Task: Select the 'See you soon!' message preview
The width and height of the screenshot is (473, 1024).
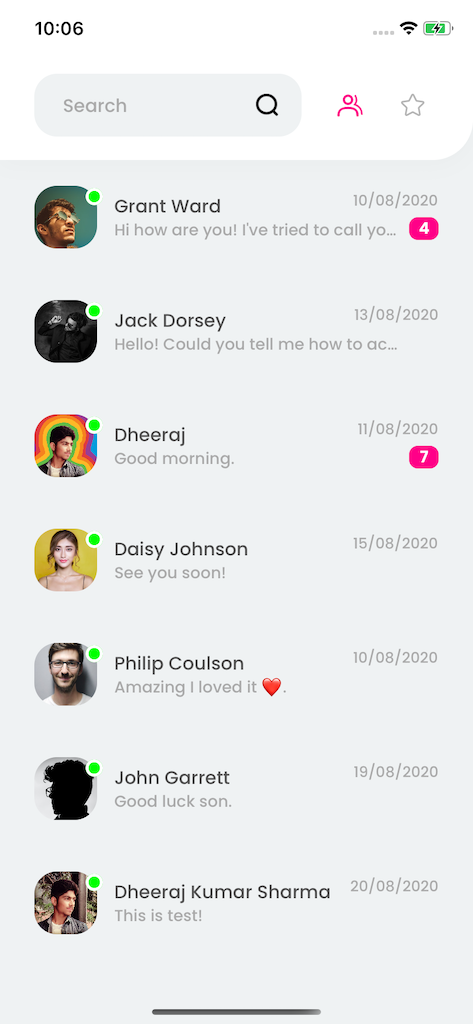Action: (x=170, y=573)
